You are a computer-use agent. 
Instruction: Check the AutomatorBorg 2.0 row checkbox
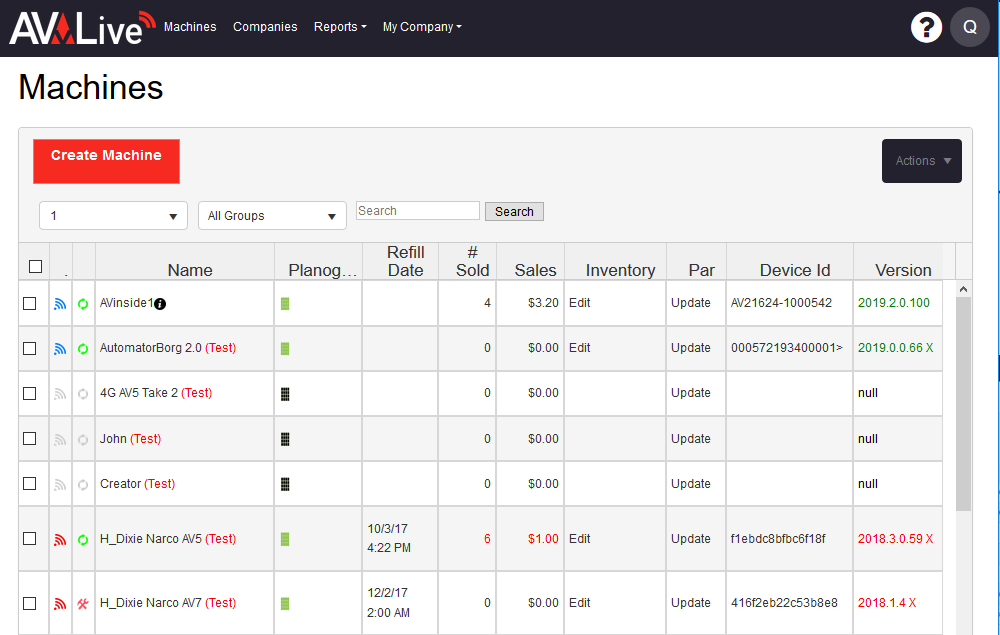(x=29, y=348)
